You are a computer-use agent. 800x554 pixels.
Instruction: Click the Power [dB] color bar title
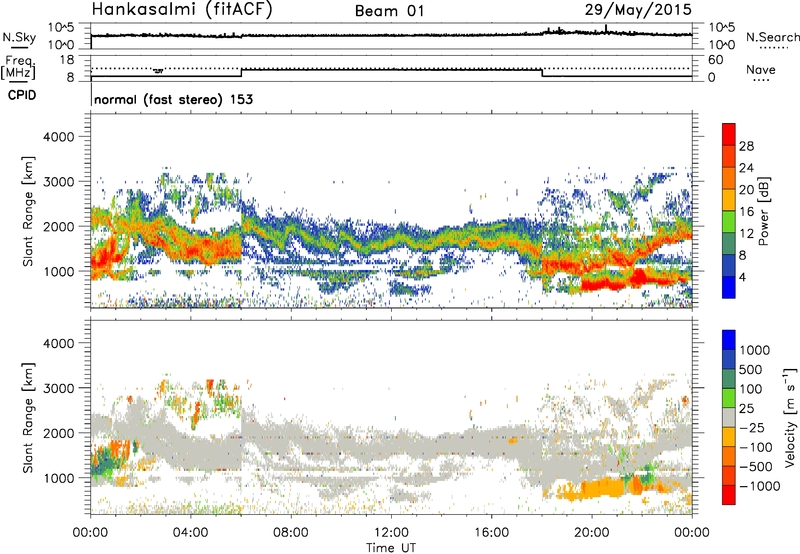(763, 211)
